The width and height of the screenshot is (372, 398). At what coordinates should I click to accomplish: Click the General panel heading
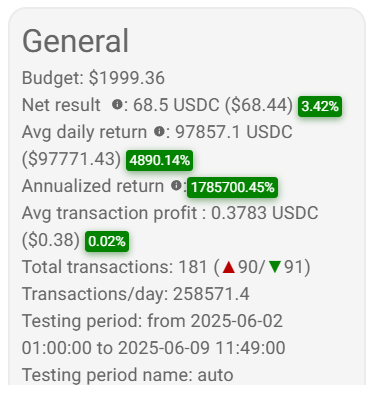tap(75, 41)
